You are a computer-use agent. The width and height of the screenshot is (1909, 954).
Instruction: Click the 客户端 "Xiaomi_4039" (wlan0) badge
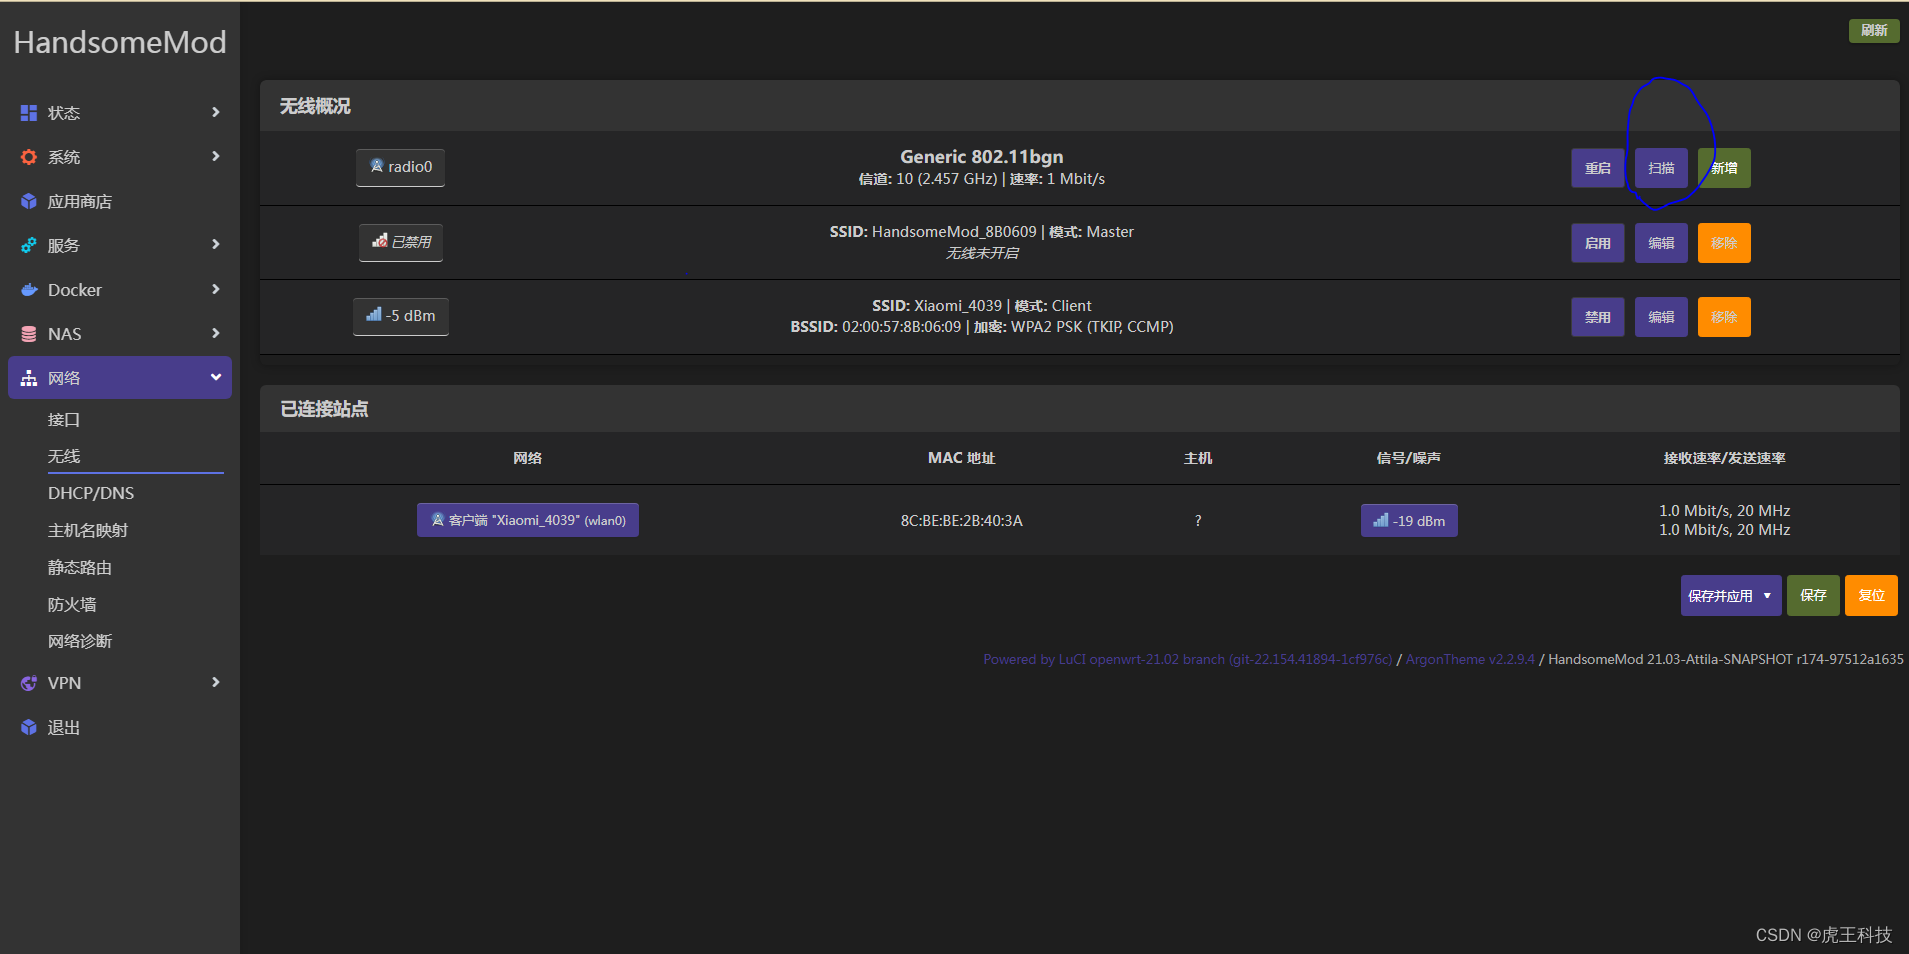(x=528, y=520)
